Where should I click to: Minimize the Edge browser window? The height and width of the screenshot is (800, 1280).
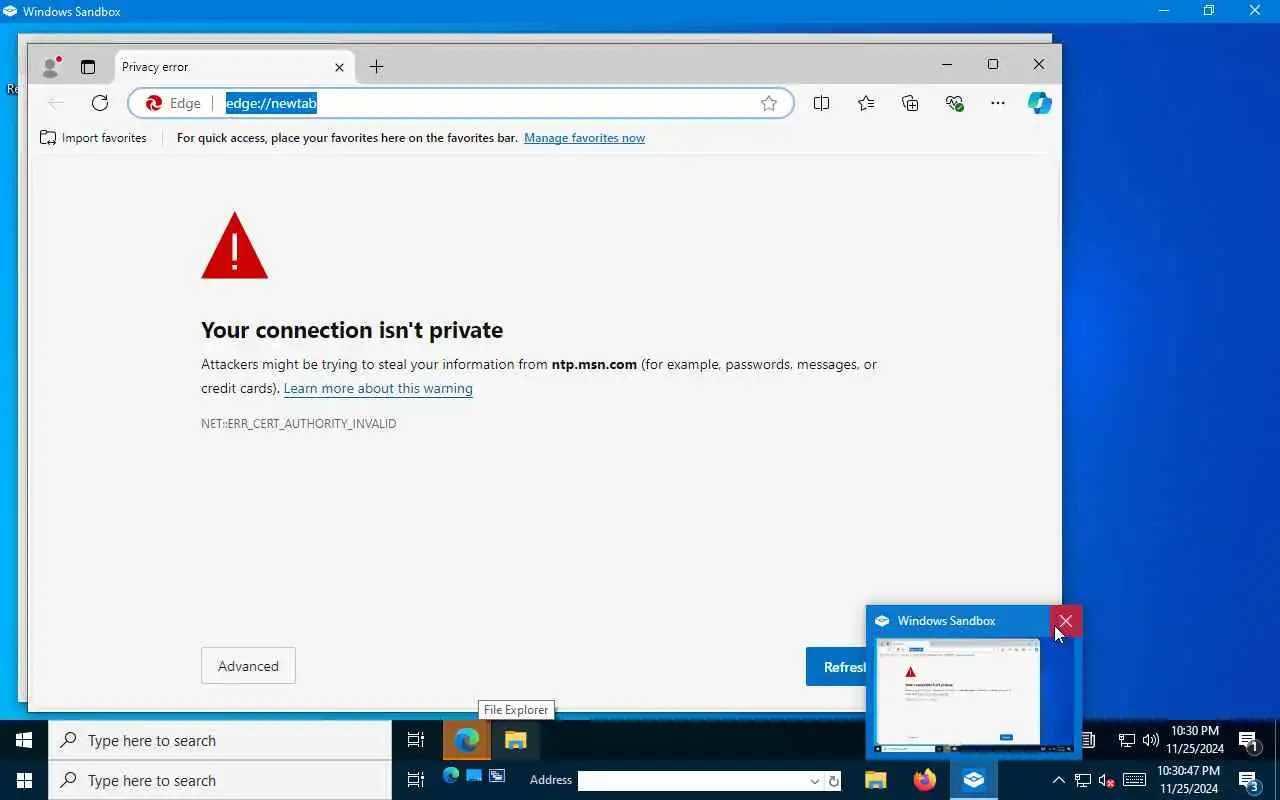point(946,65)
